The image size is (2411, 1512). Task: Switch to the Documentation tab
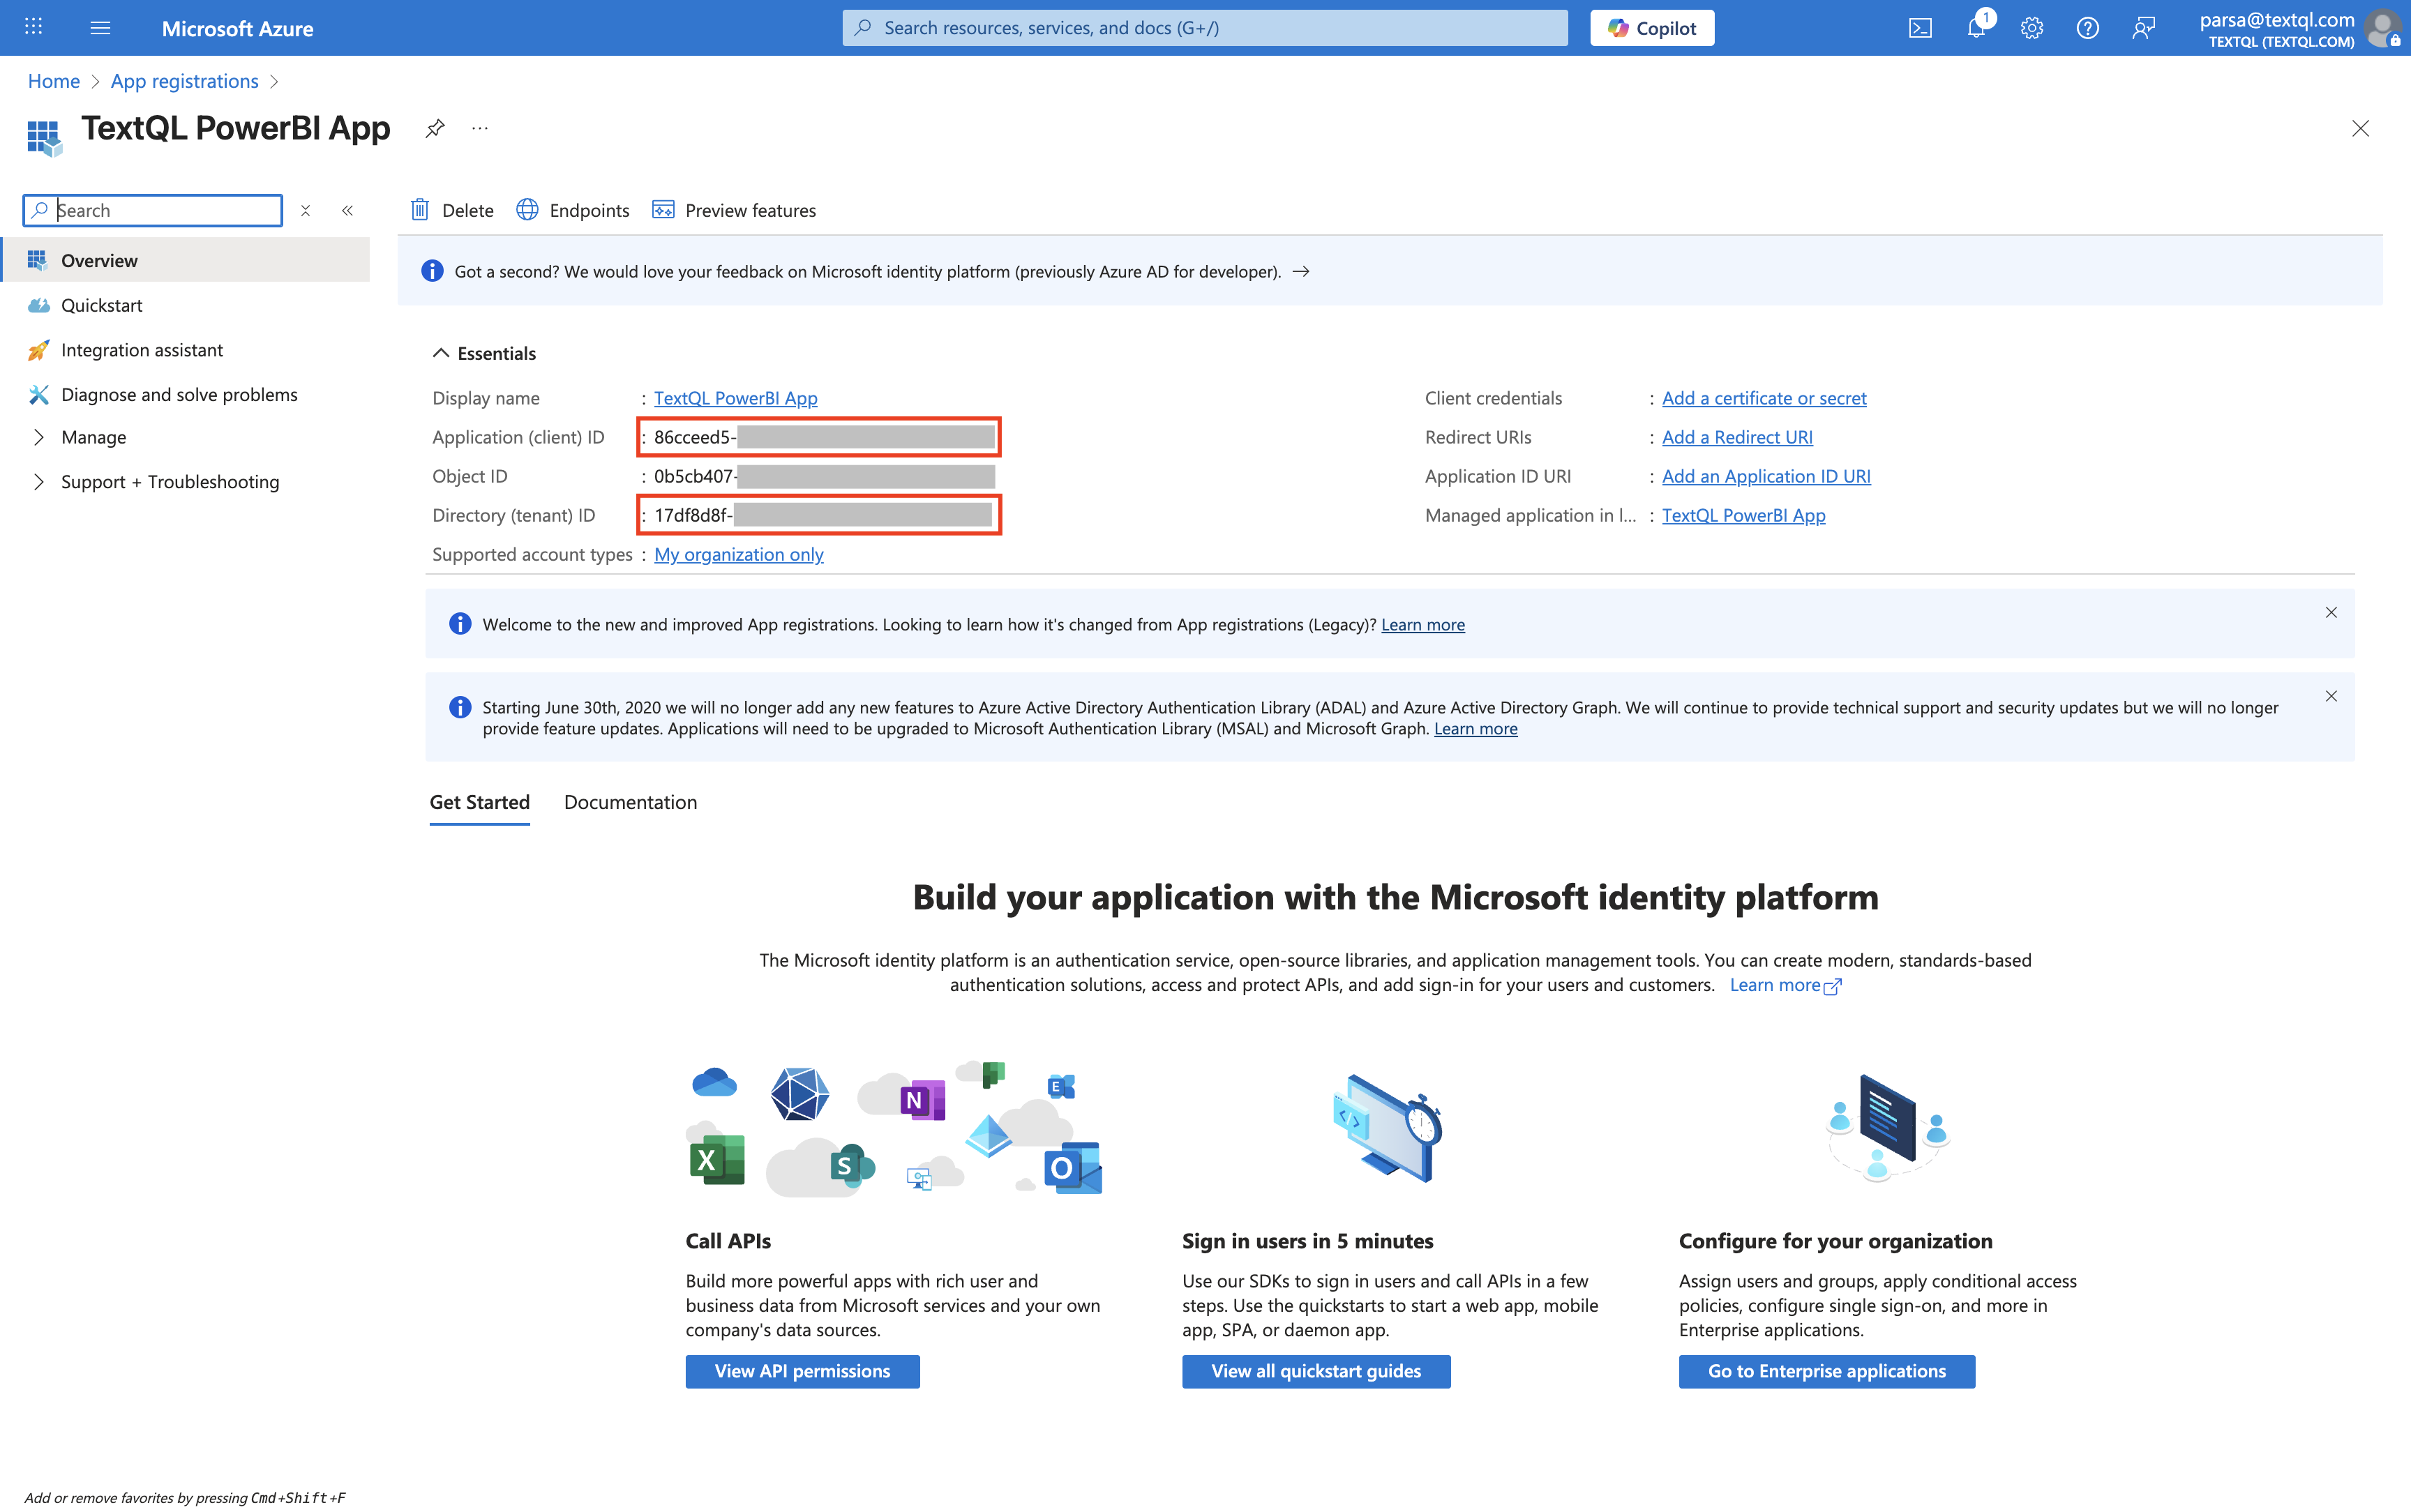pyautogui.click(x=630, y=802)
